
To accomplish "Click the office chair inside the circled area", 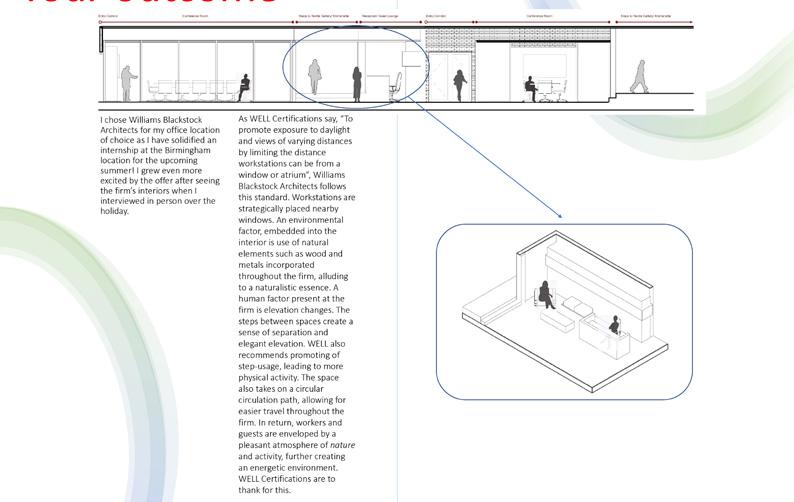I will (396, 86).
